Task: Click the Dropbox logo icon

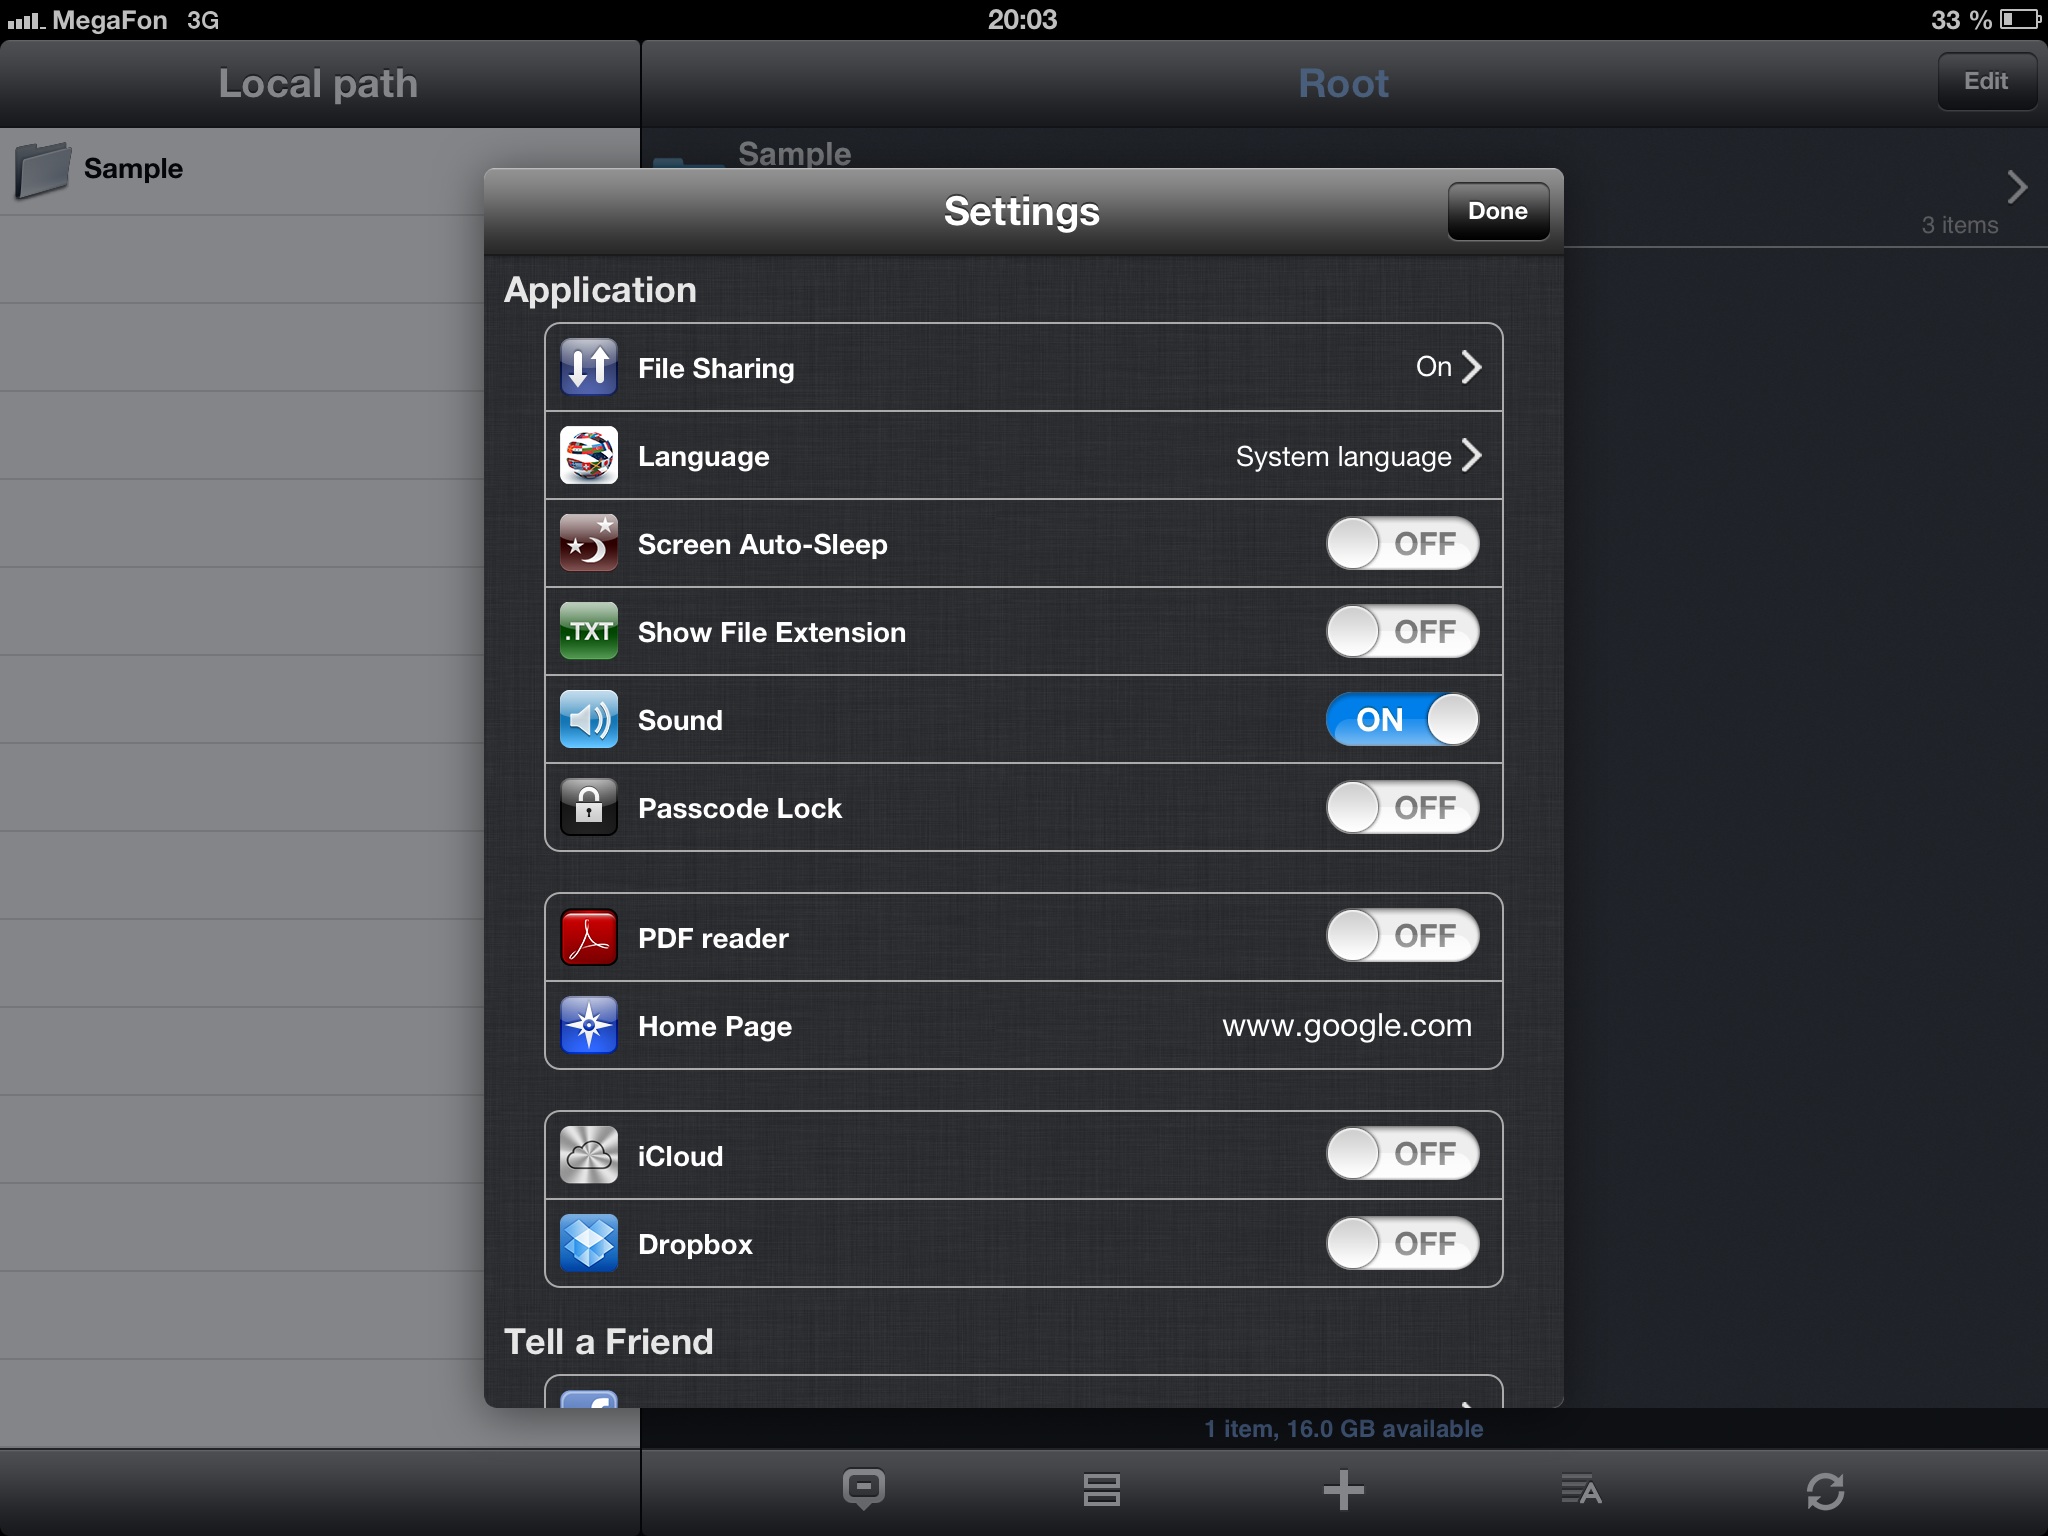Action: tap(589, 1243)
